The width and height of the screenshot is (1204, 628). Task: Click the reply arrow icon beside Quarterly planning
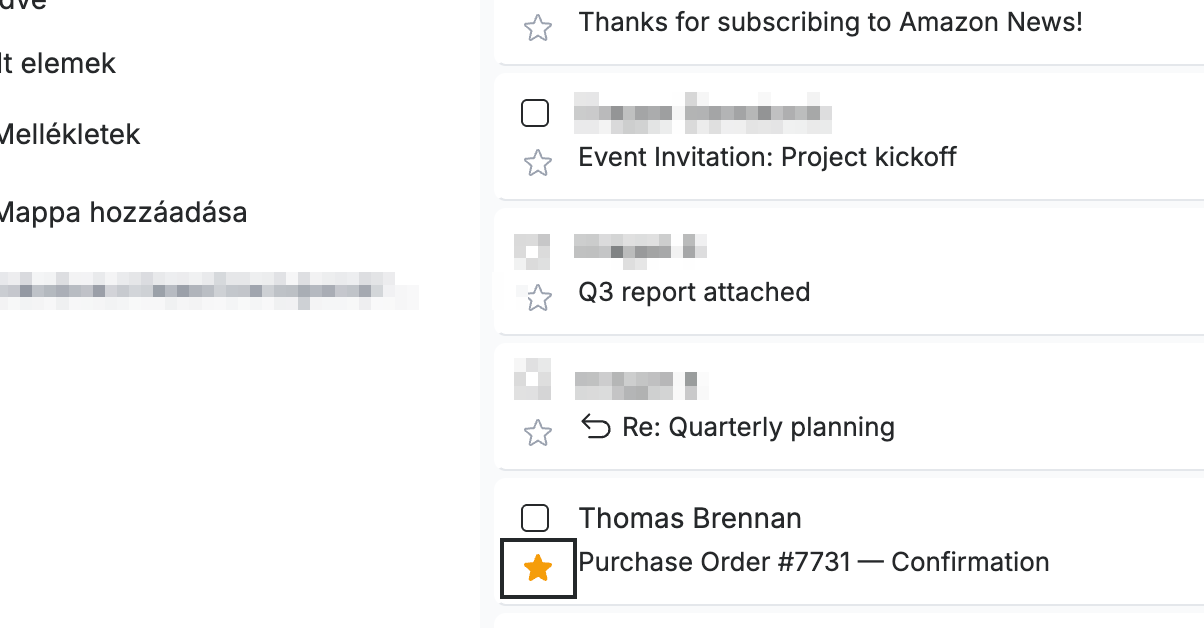(x=596, y=428)
